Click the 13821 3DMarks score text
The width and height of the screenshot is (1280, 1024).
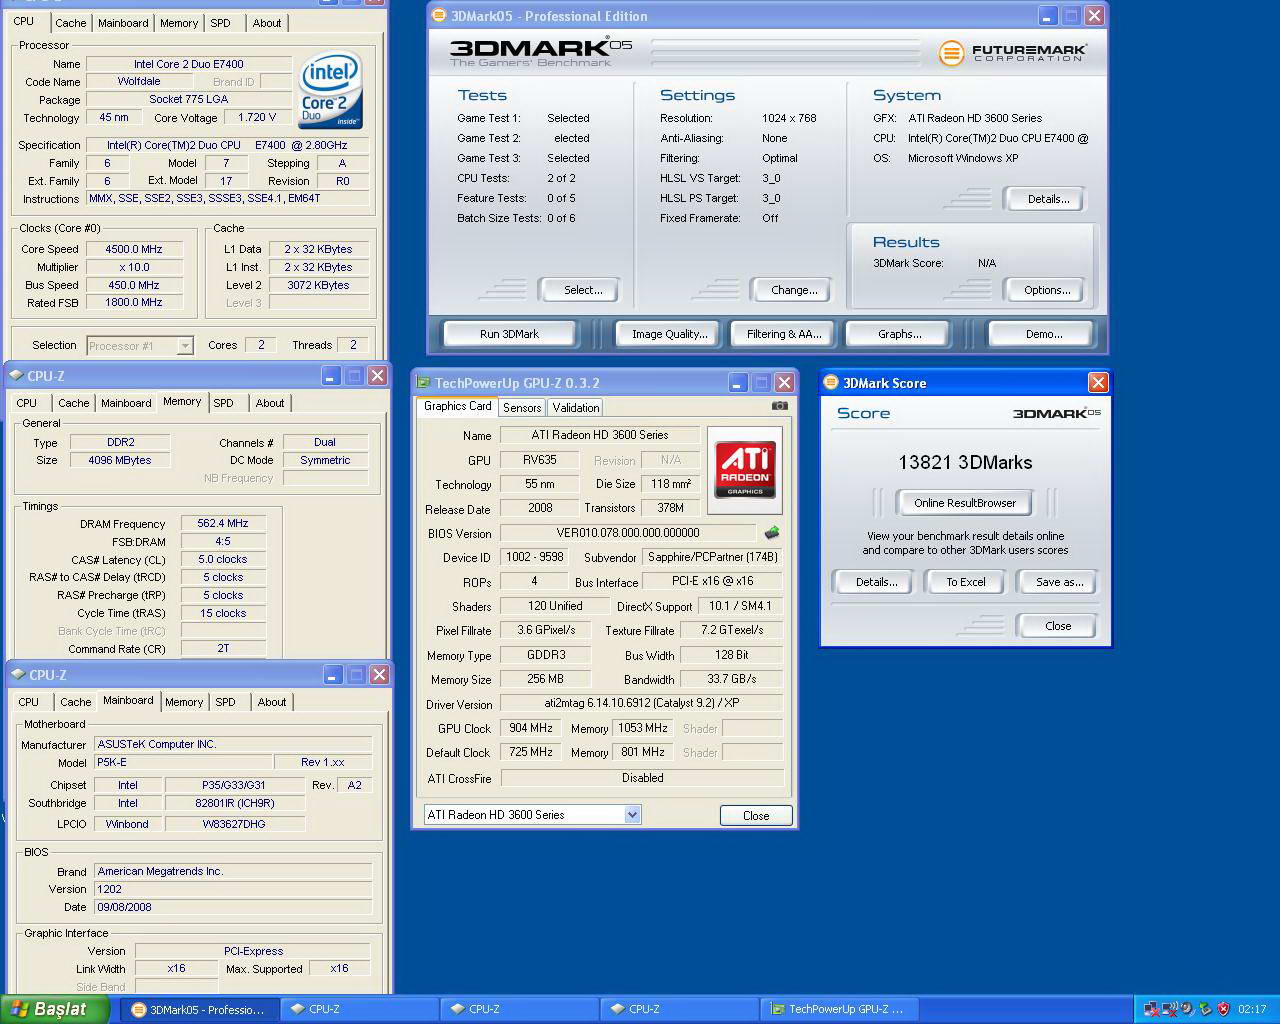(x=965, y=462)
